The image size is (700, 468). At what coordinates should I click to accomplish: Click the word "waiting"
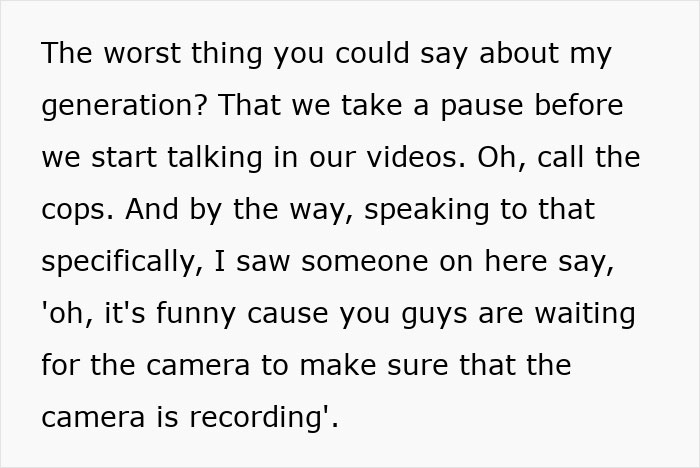click(x=585, y=314)
